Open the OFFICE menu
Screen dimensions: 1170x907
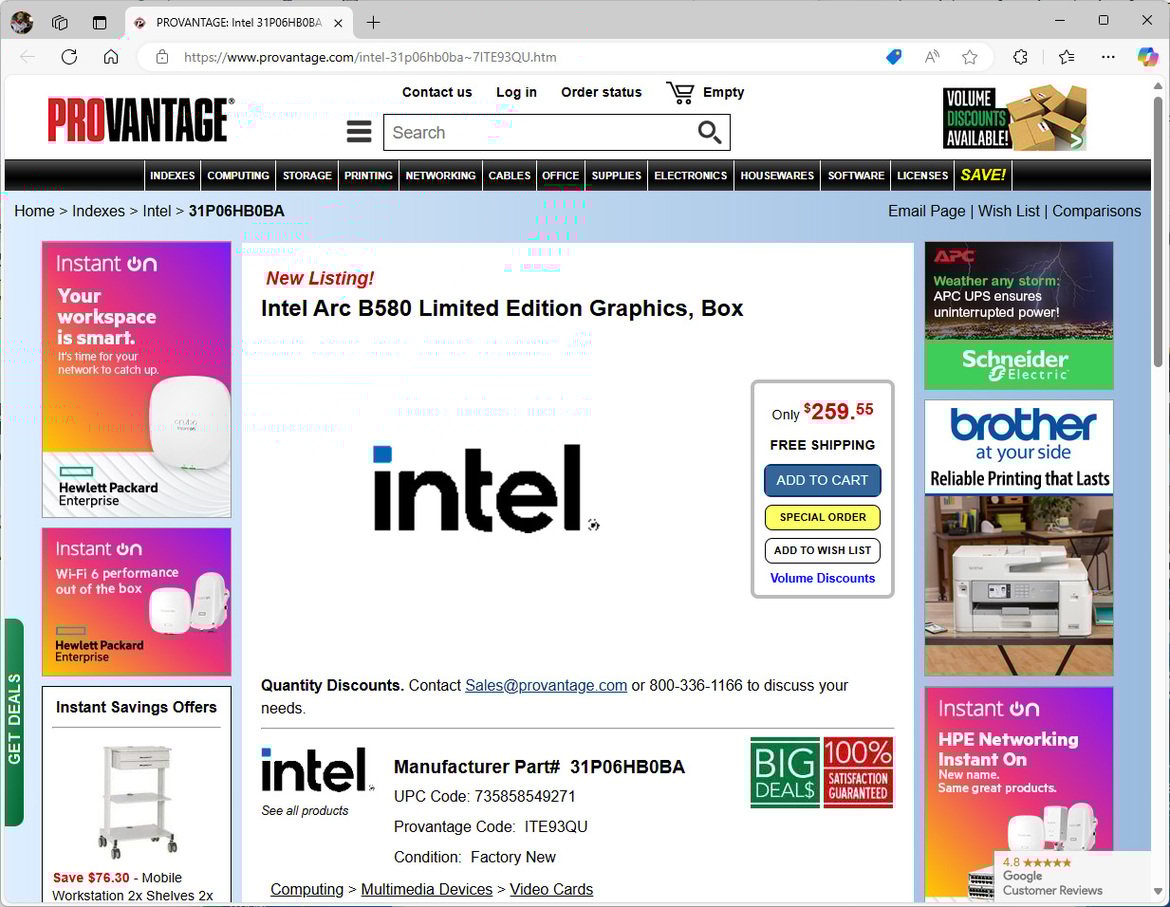pos(560,175)
